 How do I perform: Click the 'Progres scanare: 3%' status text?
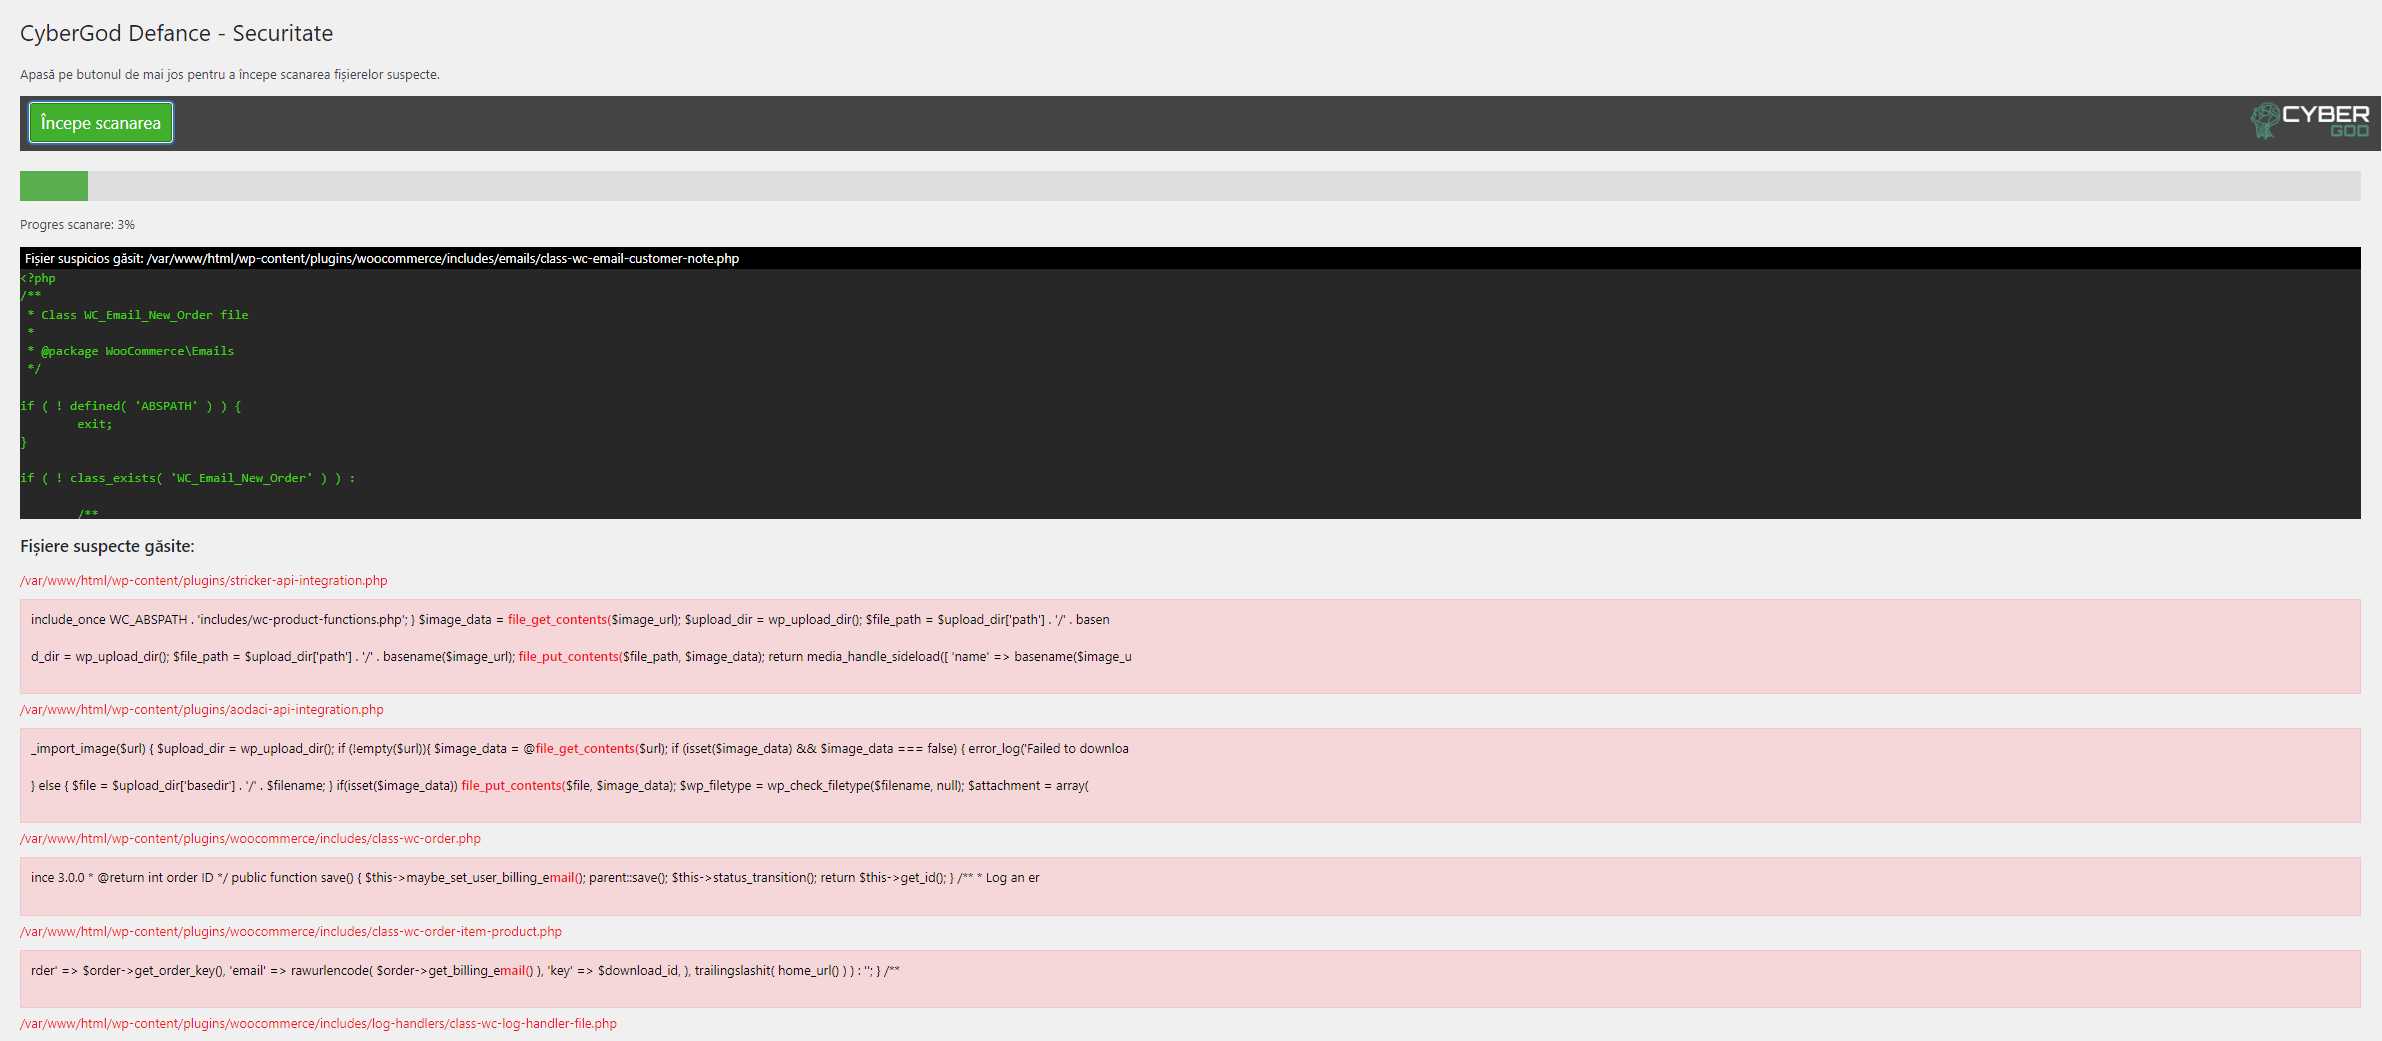click(x=77, y=225)
